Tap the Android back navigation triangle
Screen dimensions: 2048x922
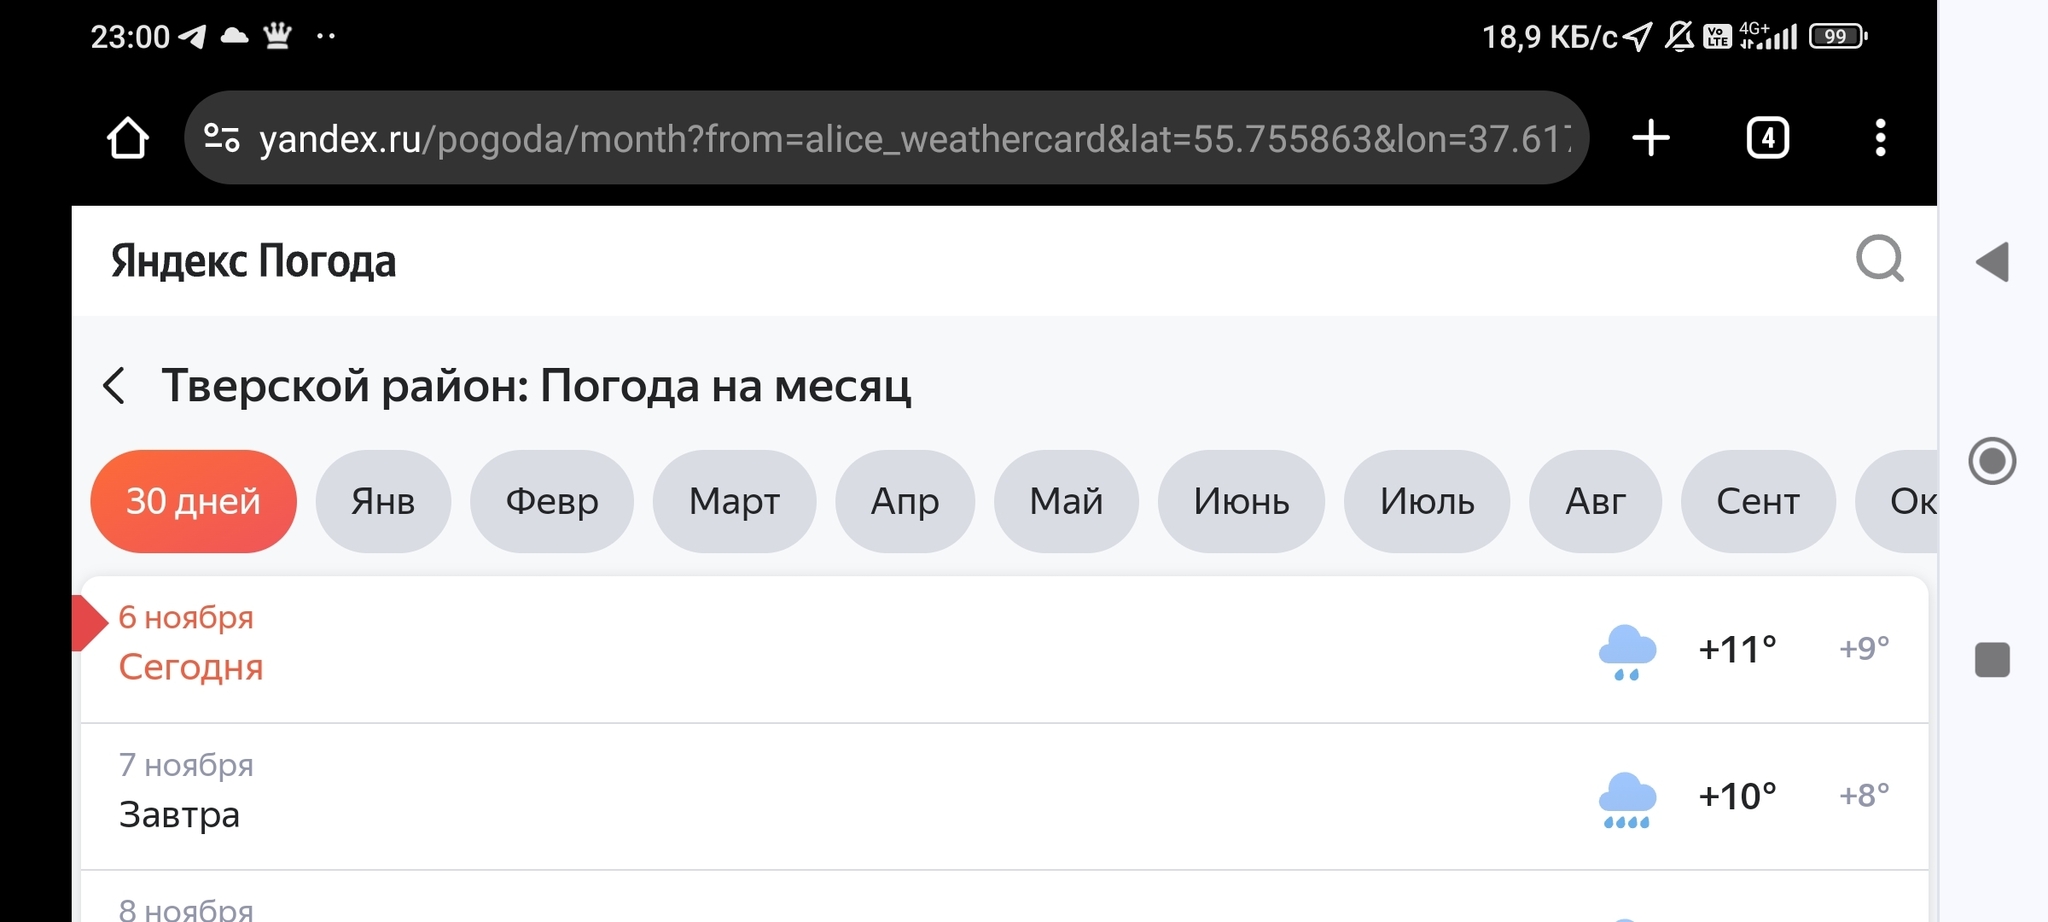(x=1992, y=262)
